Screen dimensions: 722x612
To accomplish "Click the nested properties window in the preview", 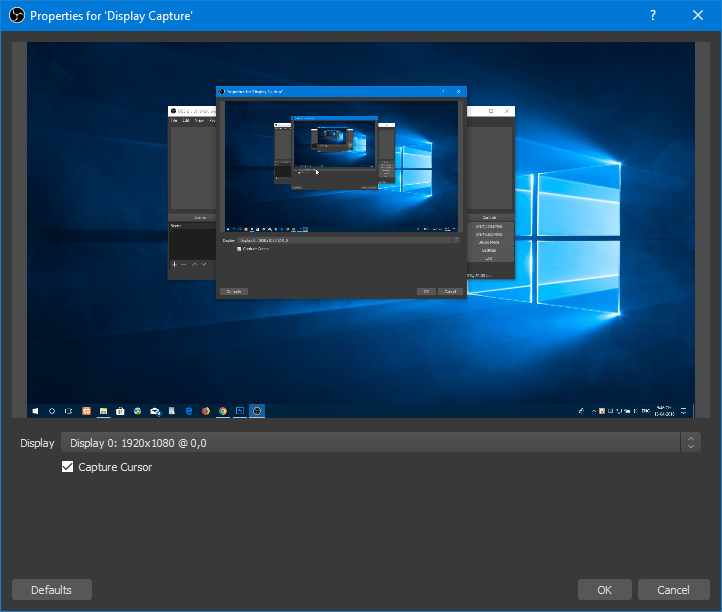I will pos(341,190).
